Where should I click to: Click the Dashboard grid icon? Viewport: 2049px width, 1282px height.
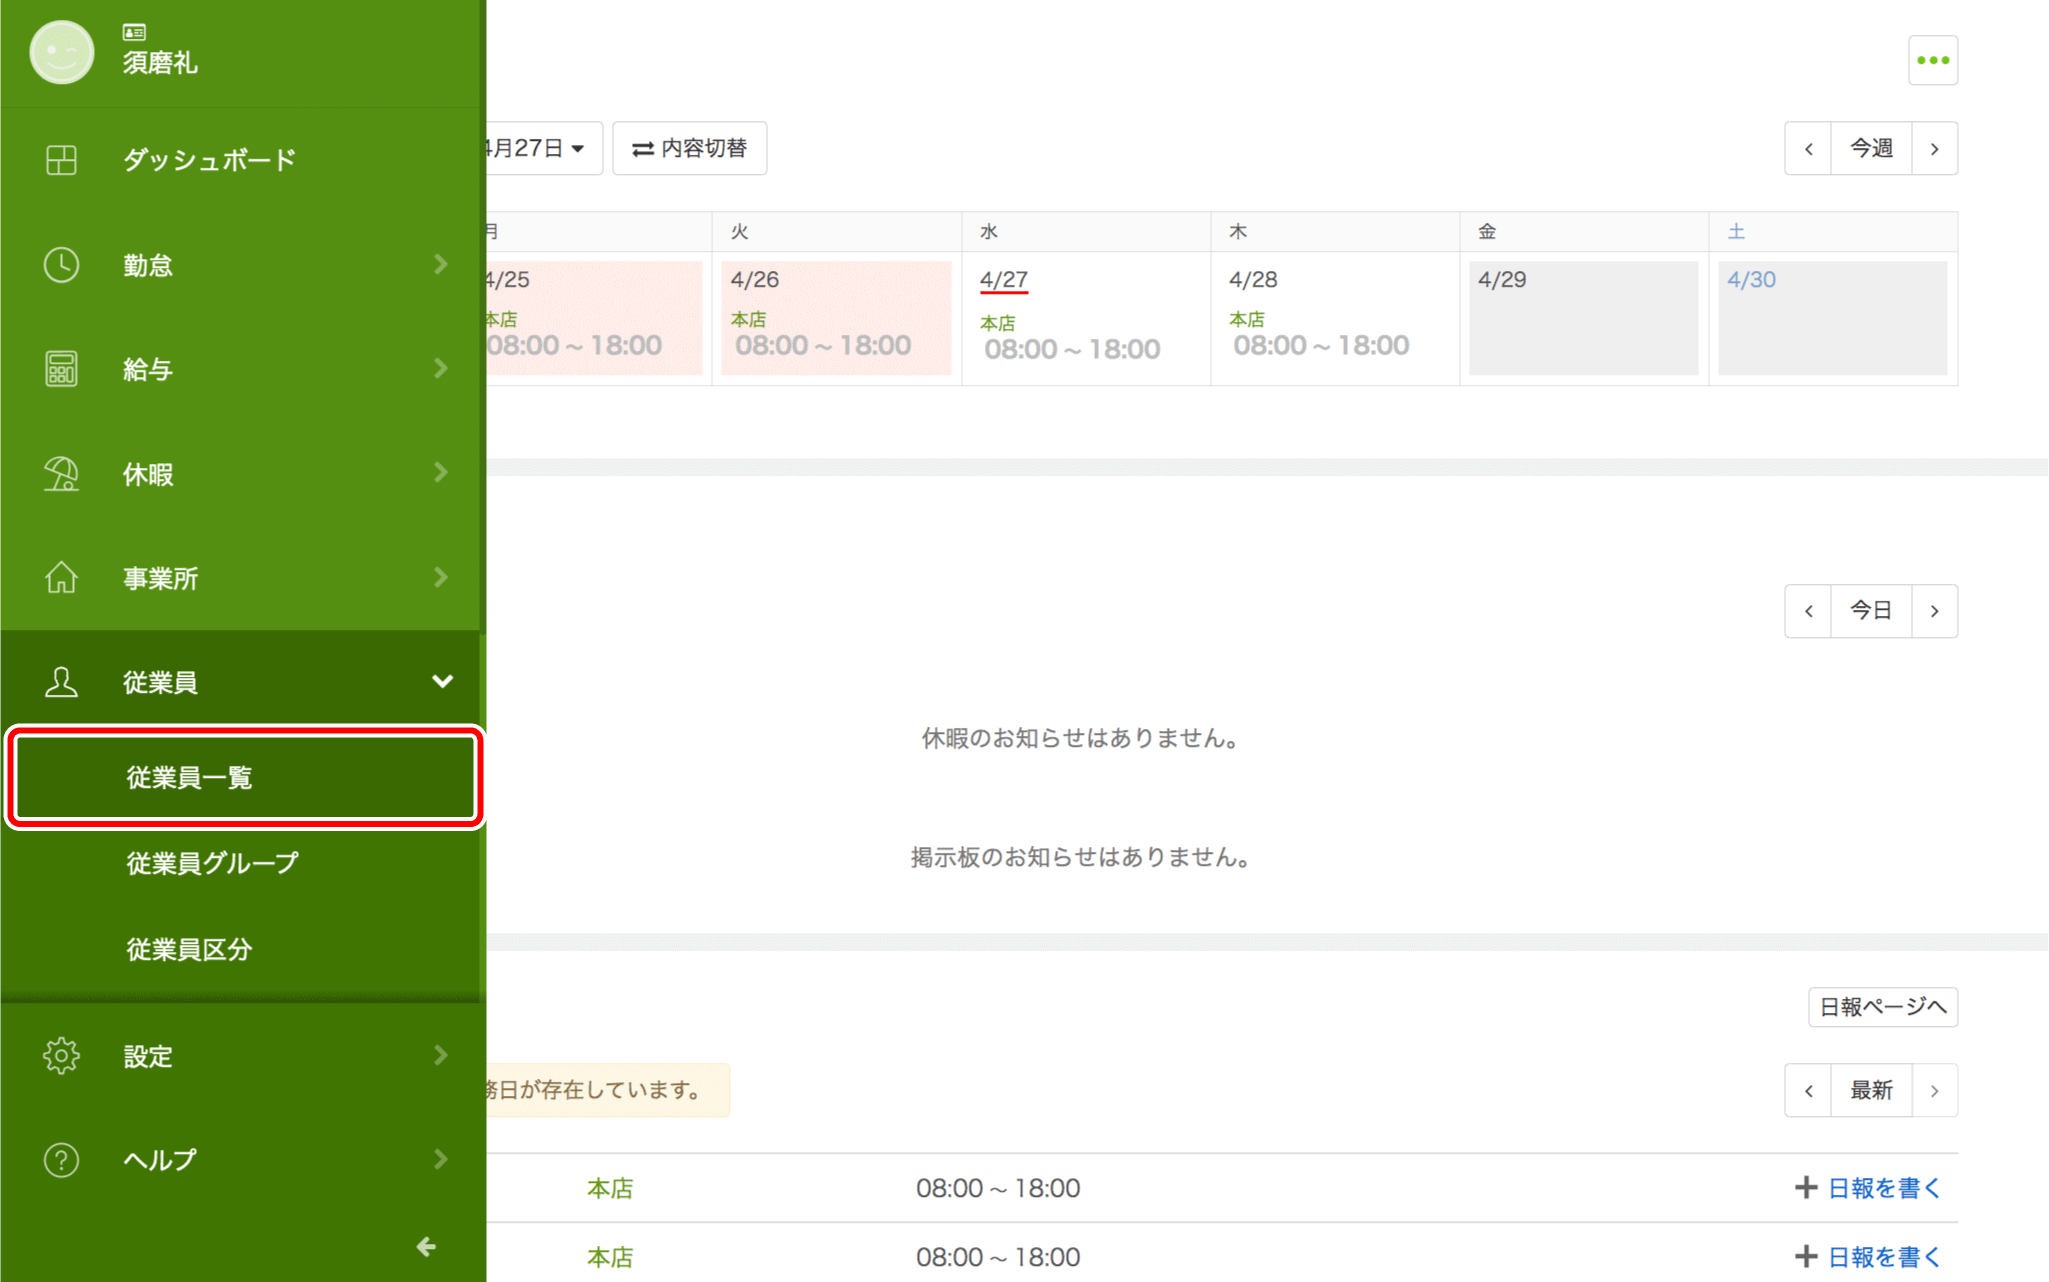[61, 160]
